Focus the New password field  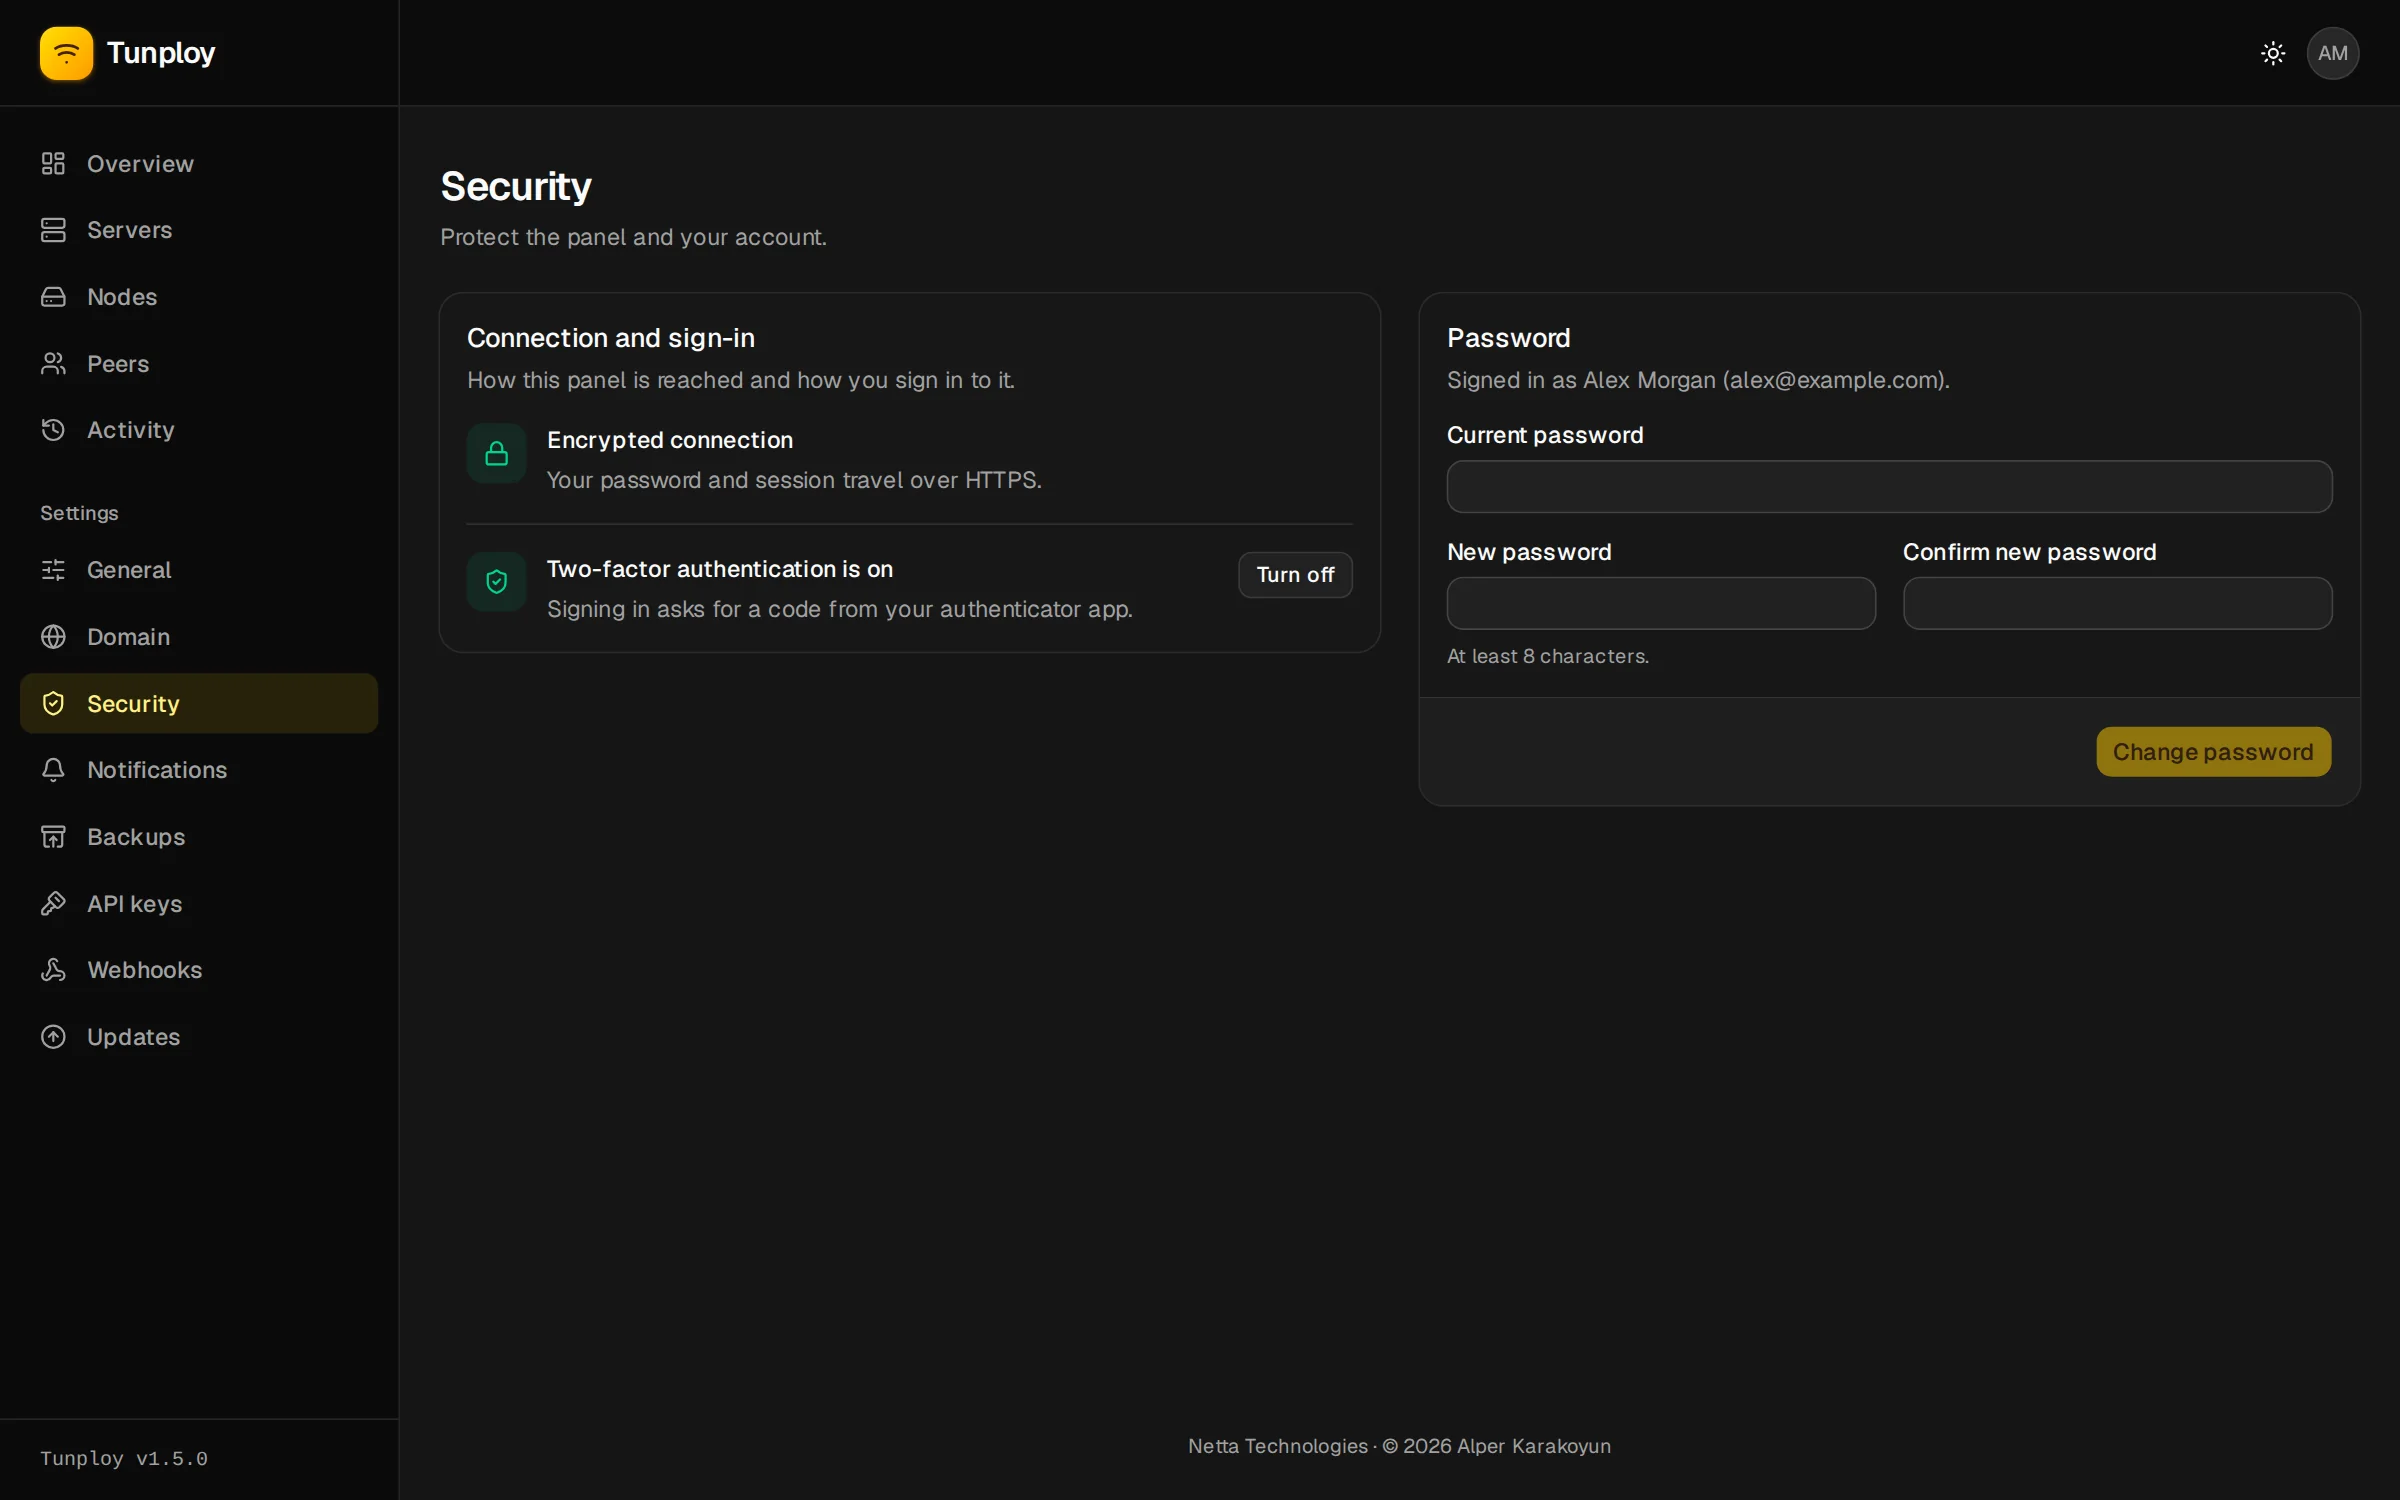click(x=1661, y=603)
